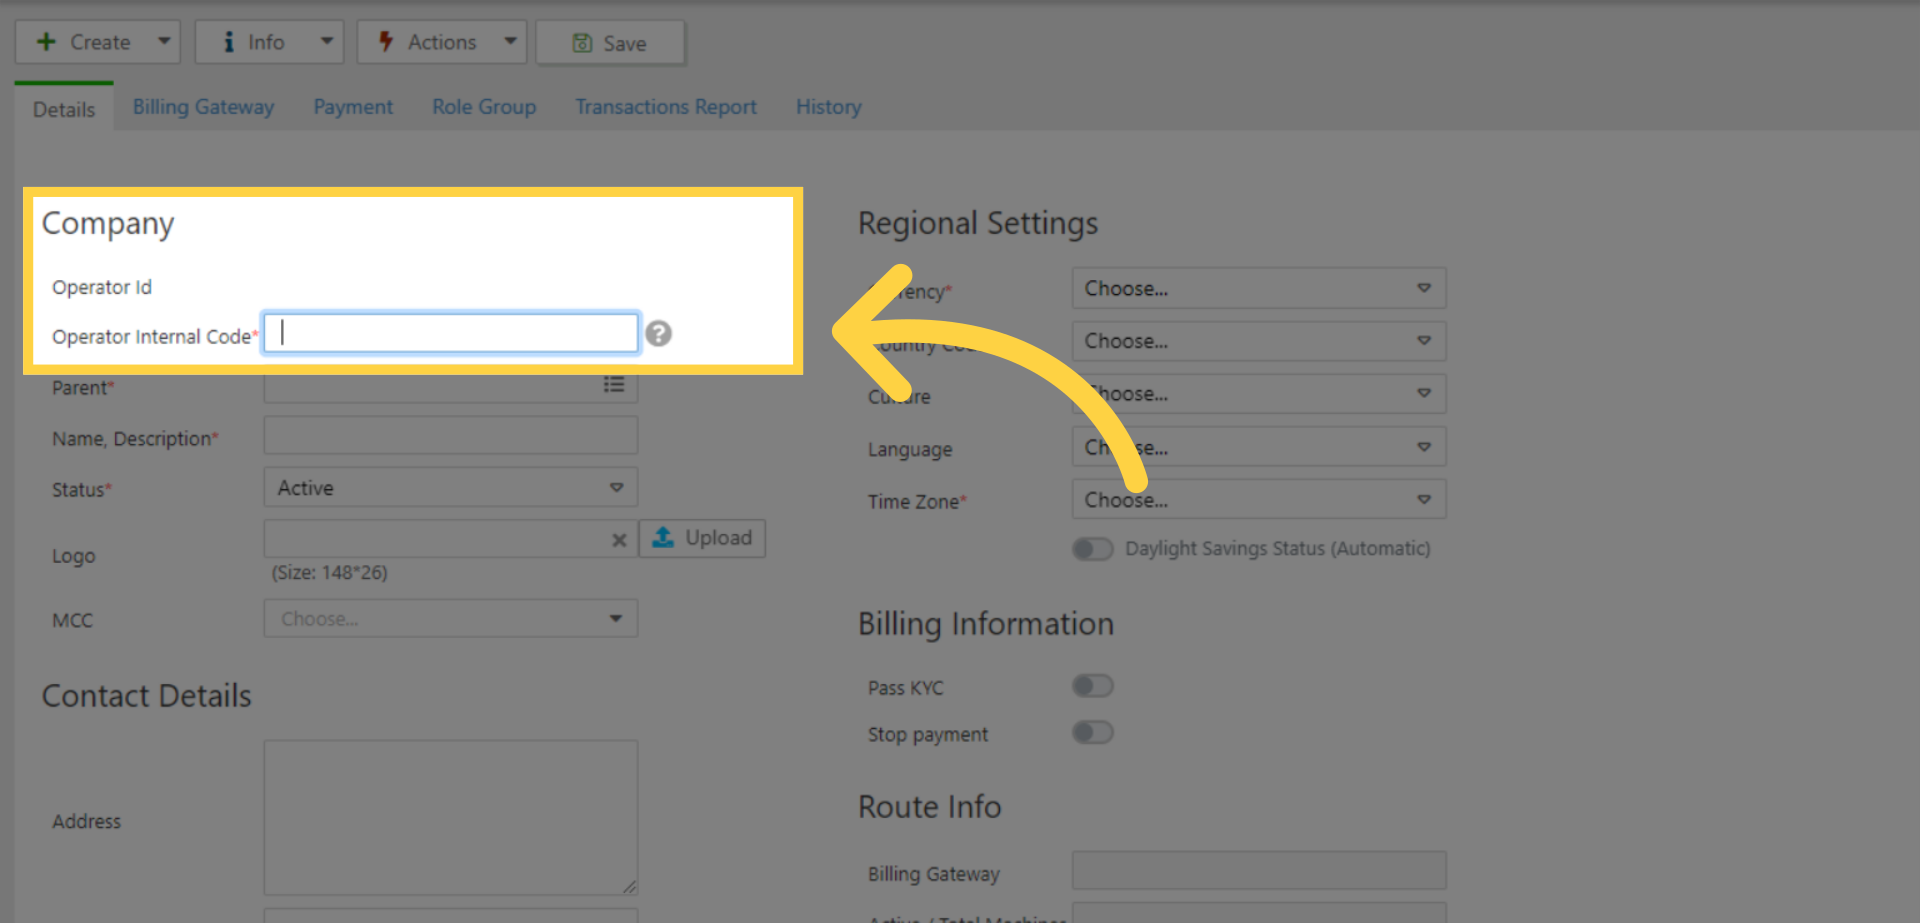Click the help question mark icon
Viewport: 1920px width, 923px height.
click(x=658, y=334)
